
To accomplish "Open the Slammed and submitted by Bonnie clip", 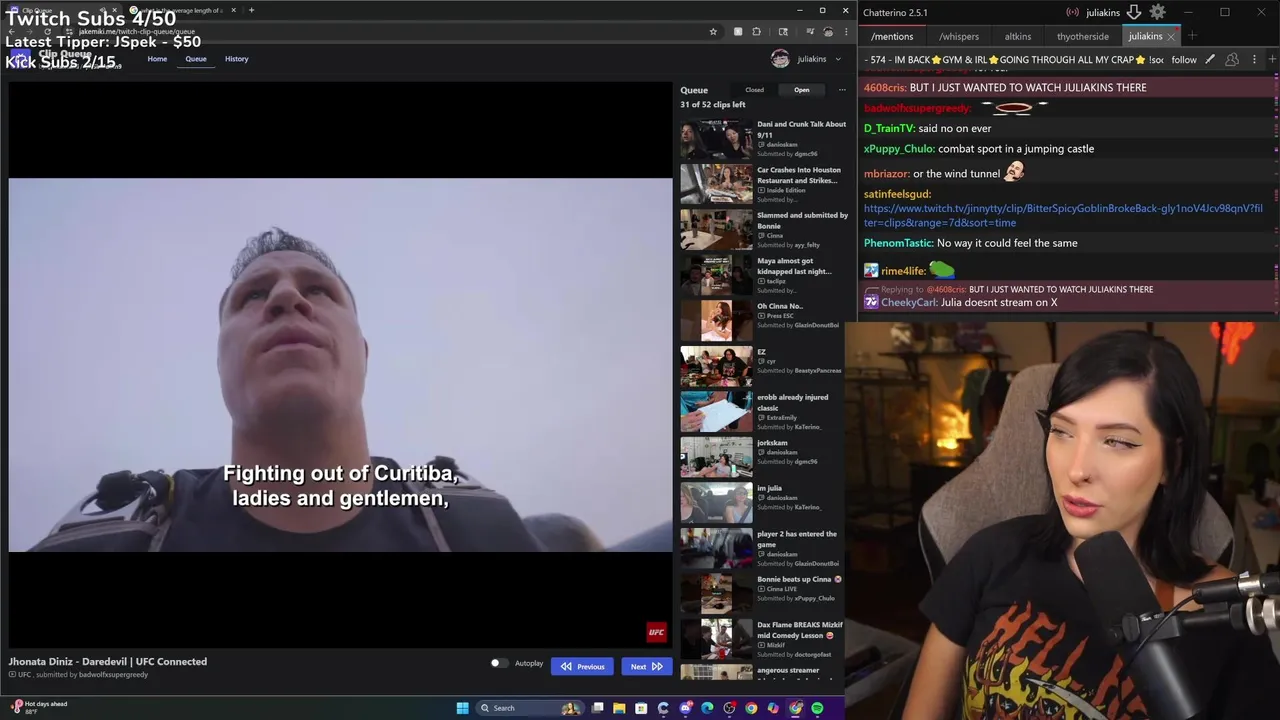I will pyautogui.click(x=764, y=230).
